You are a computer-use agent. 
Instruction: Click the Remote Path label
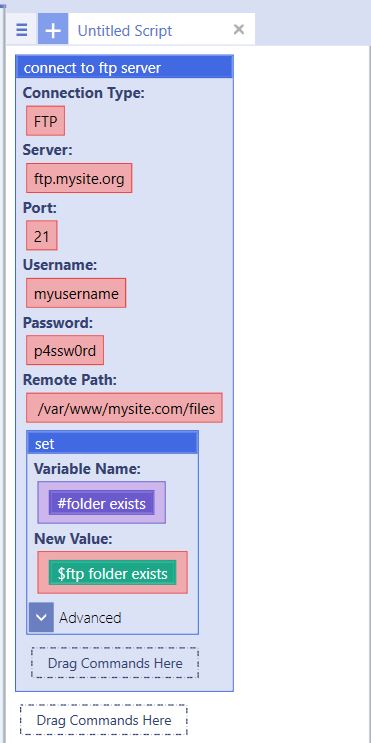click(x=70, y=380)
